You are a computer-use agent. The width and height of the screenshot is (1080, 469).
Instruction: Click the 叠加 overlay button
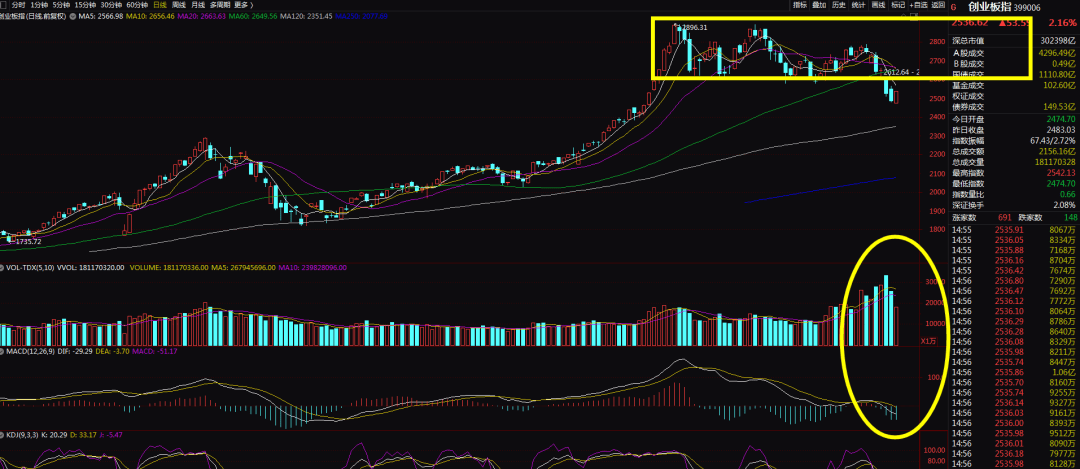(x=819, y=5)
